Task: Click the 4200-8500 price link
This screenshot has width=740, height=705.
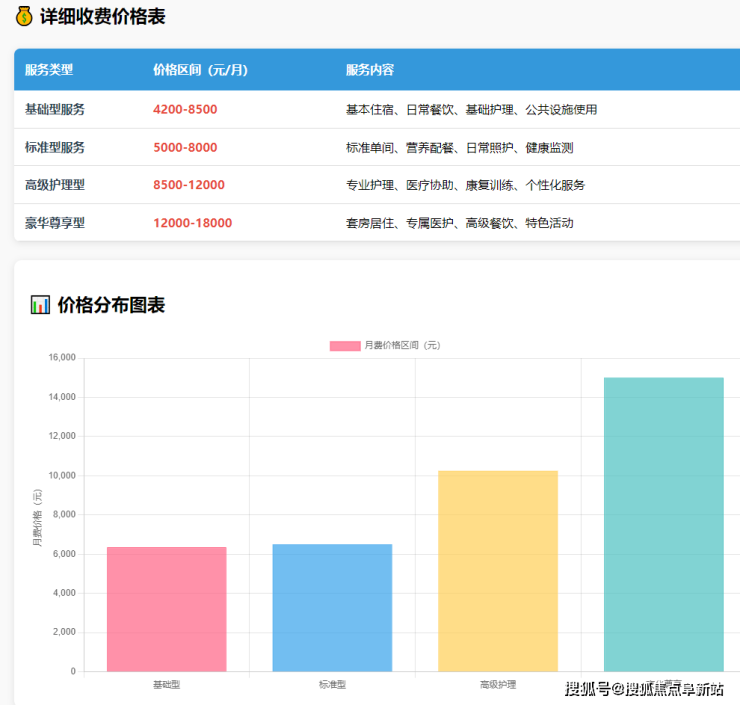Action: coord(185,109)
